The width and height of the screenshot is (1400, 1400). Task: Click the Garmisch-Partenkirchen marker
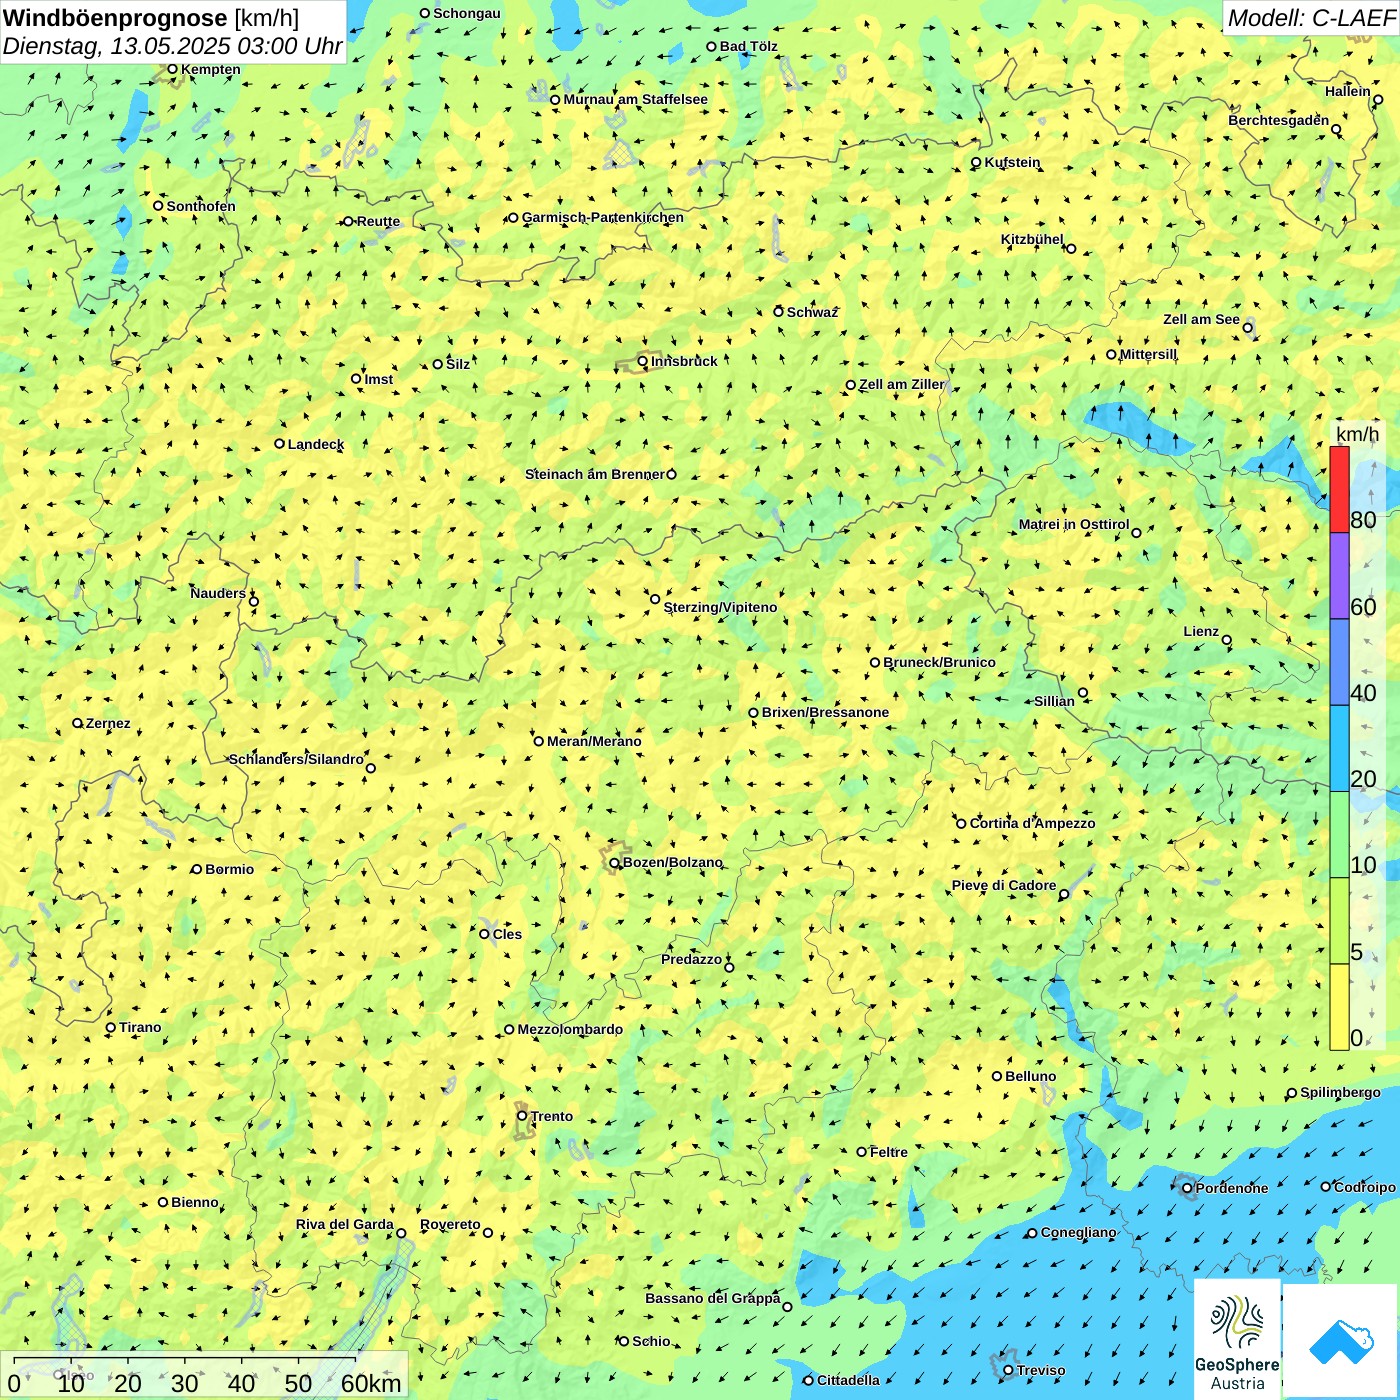(513, 218)
